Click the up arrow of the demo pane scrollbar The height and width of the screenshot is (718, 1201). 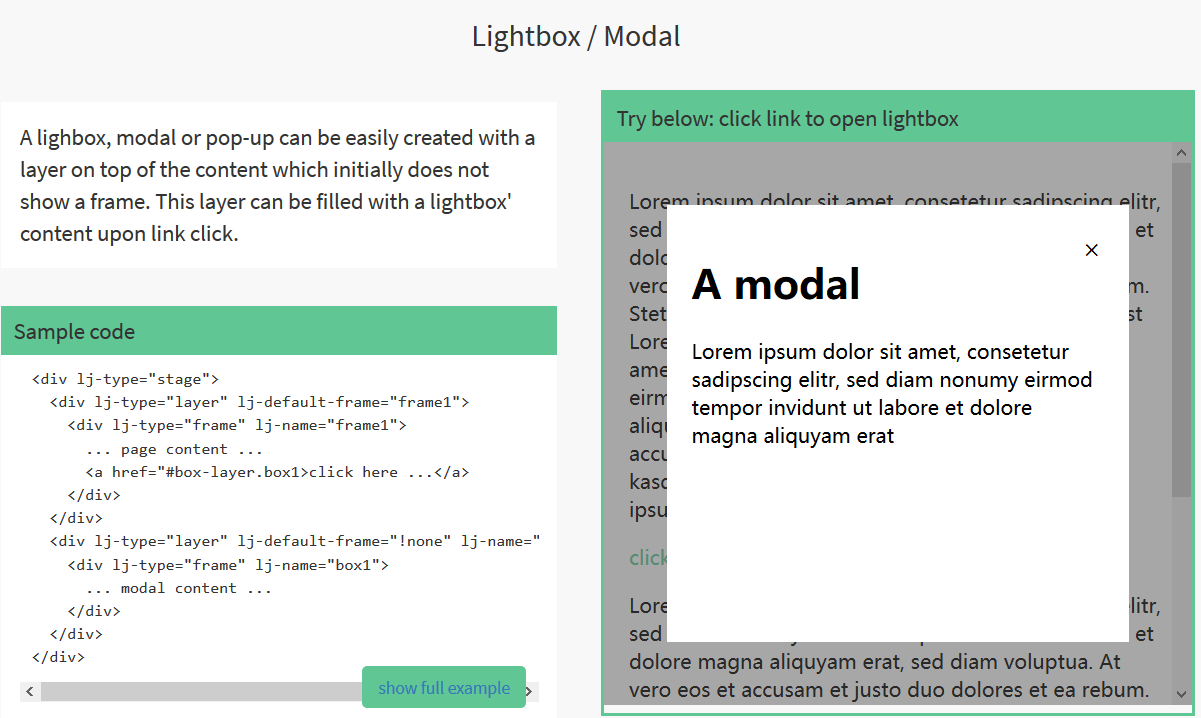point(1181,153)
